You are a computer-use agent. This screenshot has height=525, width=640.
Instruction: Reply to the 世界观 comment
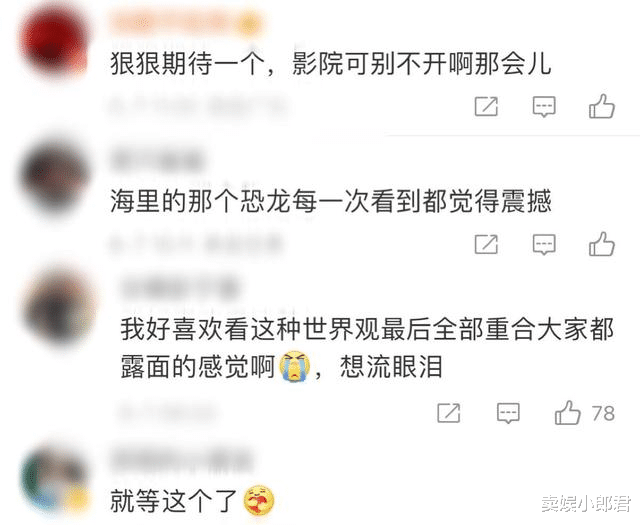click(x=508, y=413)
